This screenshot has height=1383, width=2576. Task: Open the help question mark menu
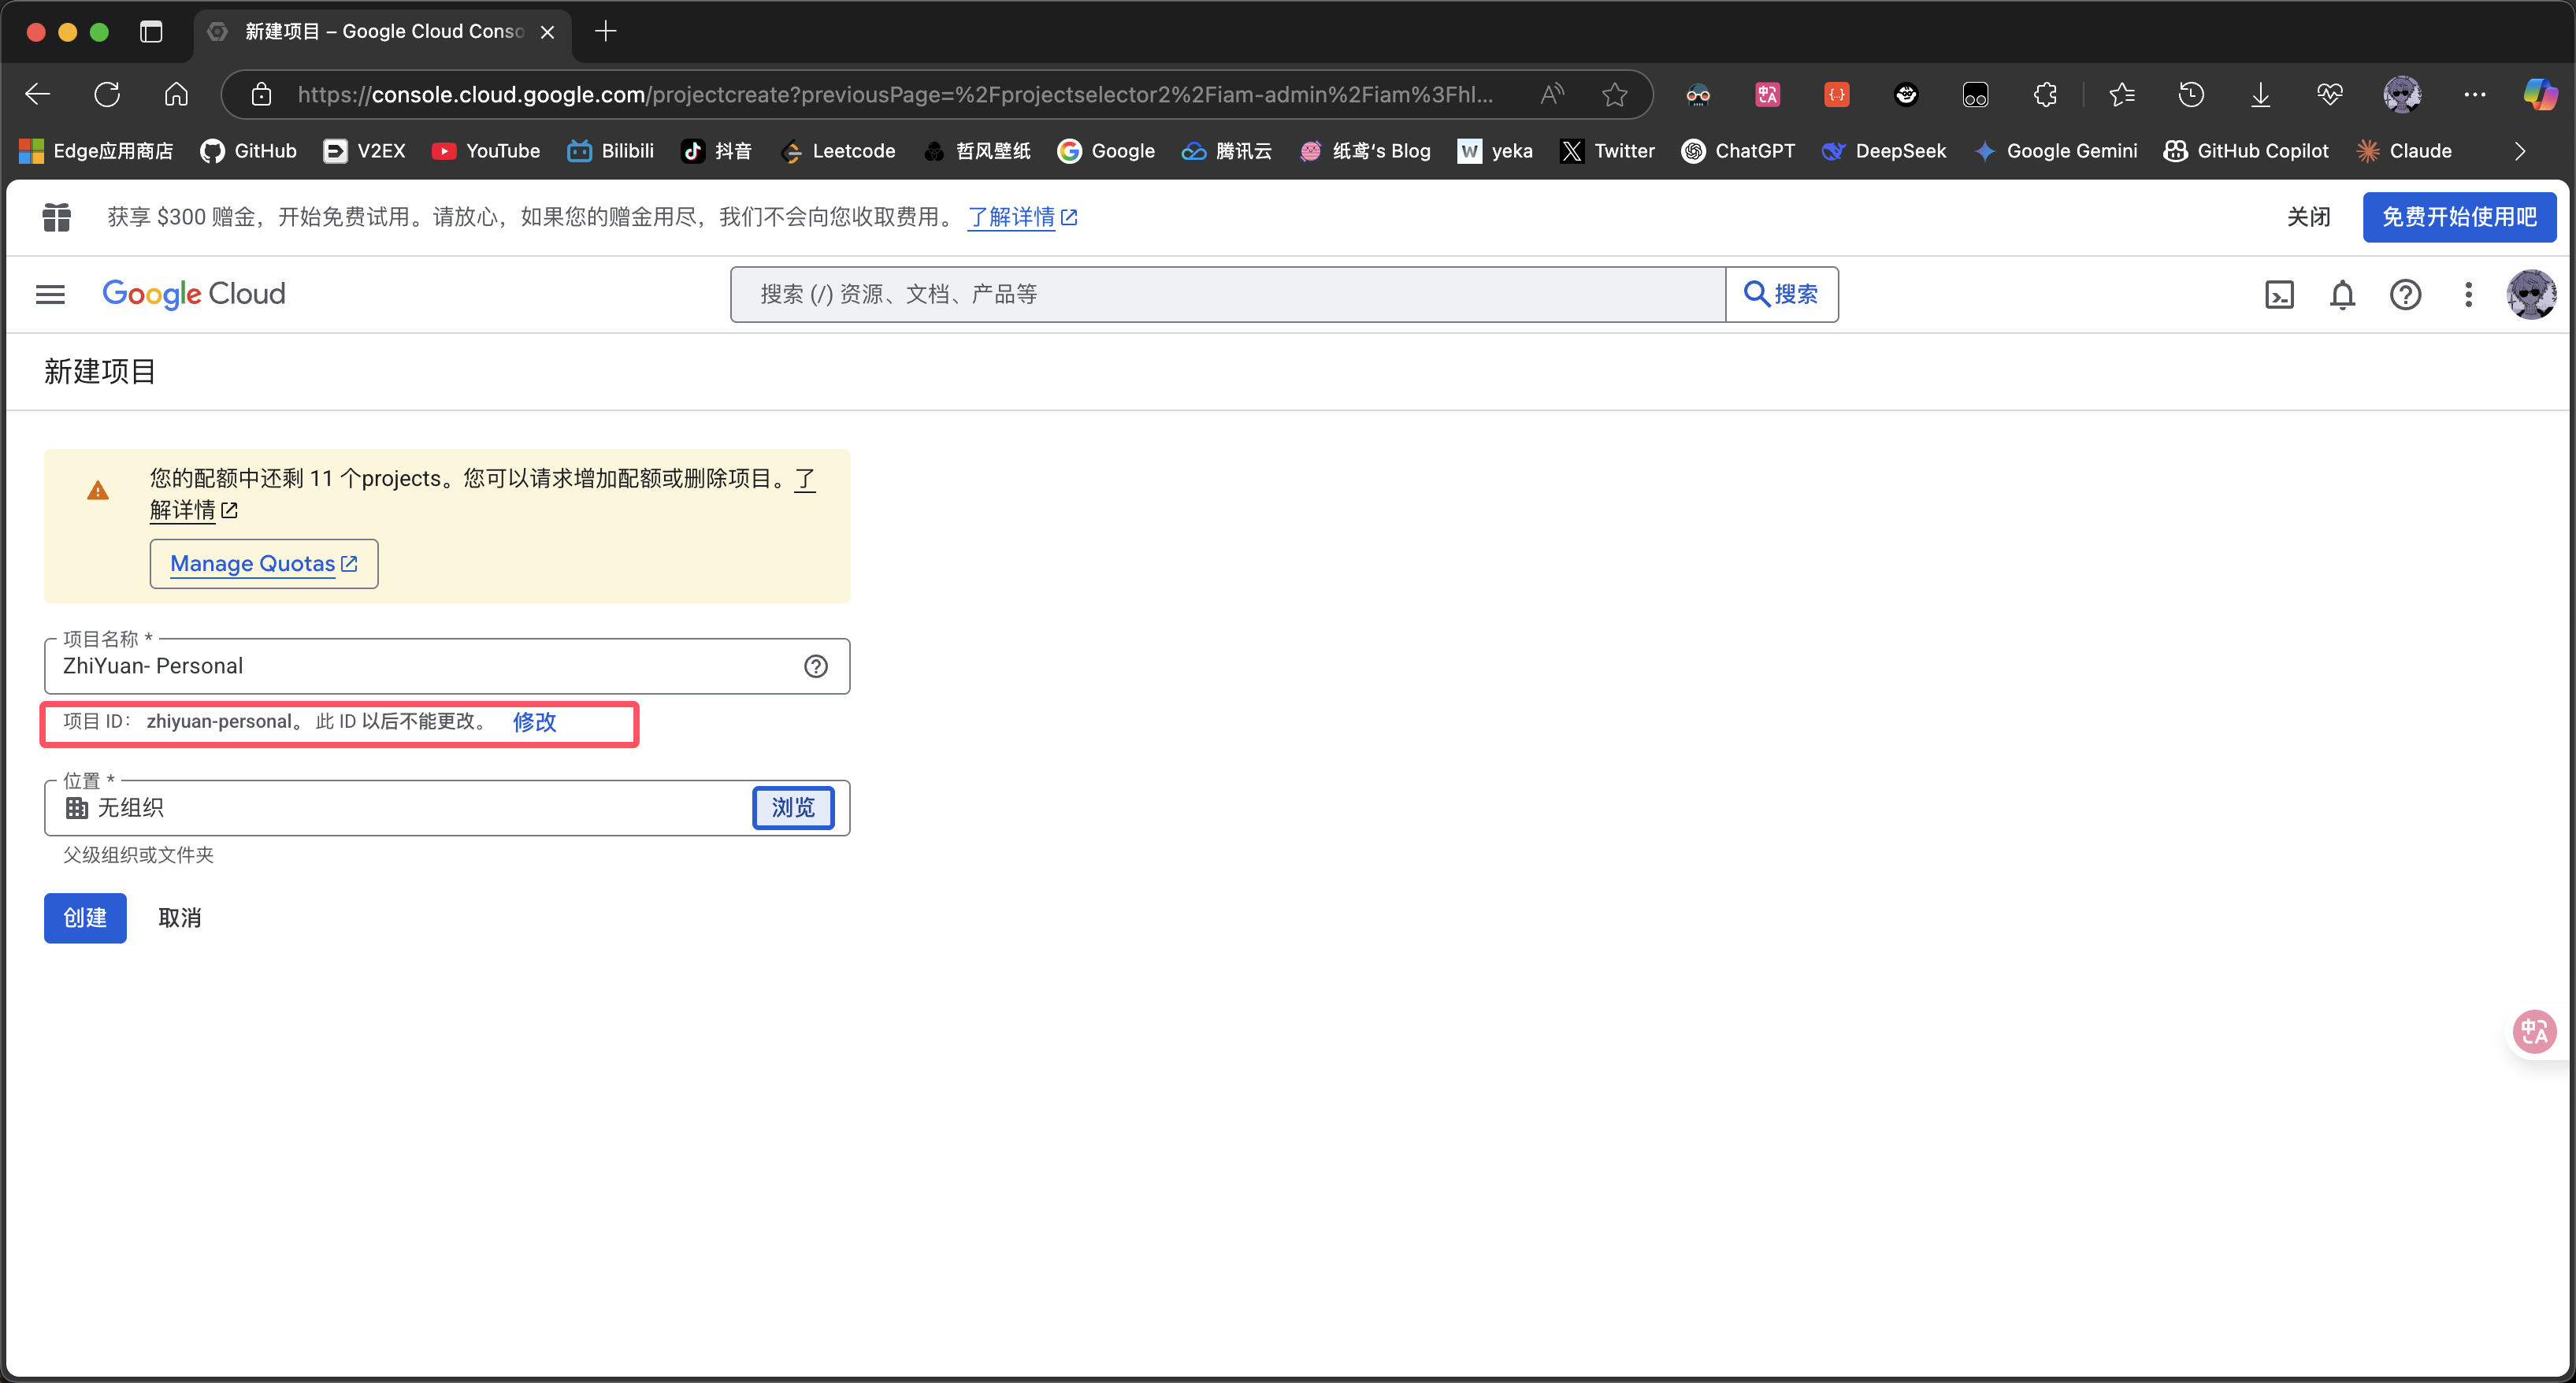tap(2405, 295)
